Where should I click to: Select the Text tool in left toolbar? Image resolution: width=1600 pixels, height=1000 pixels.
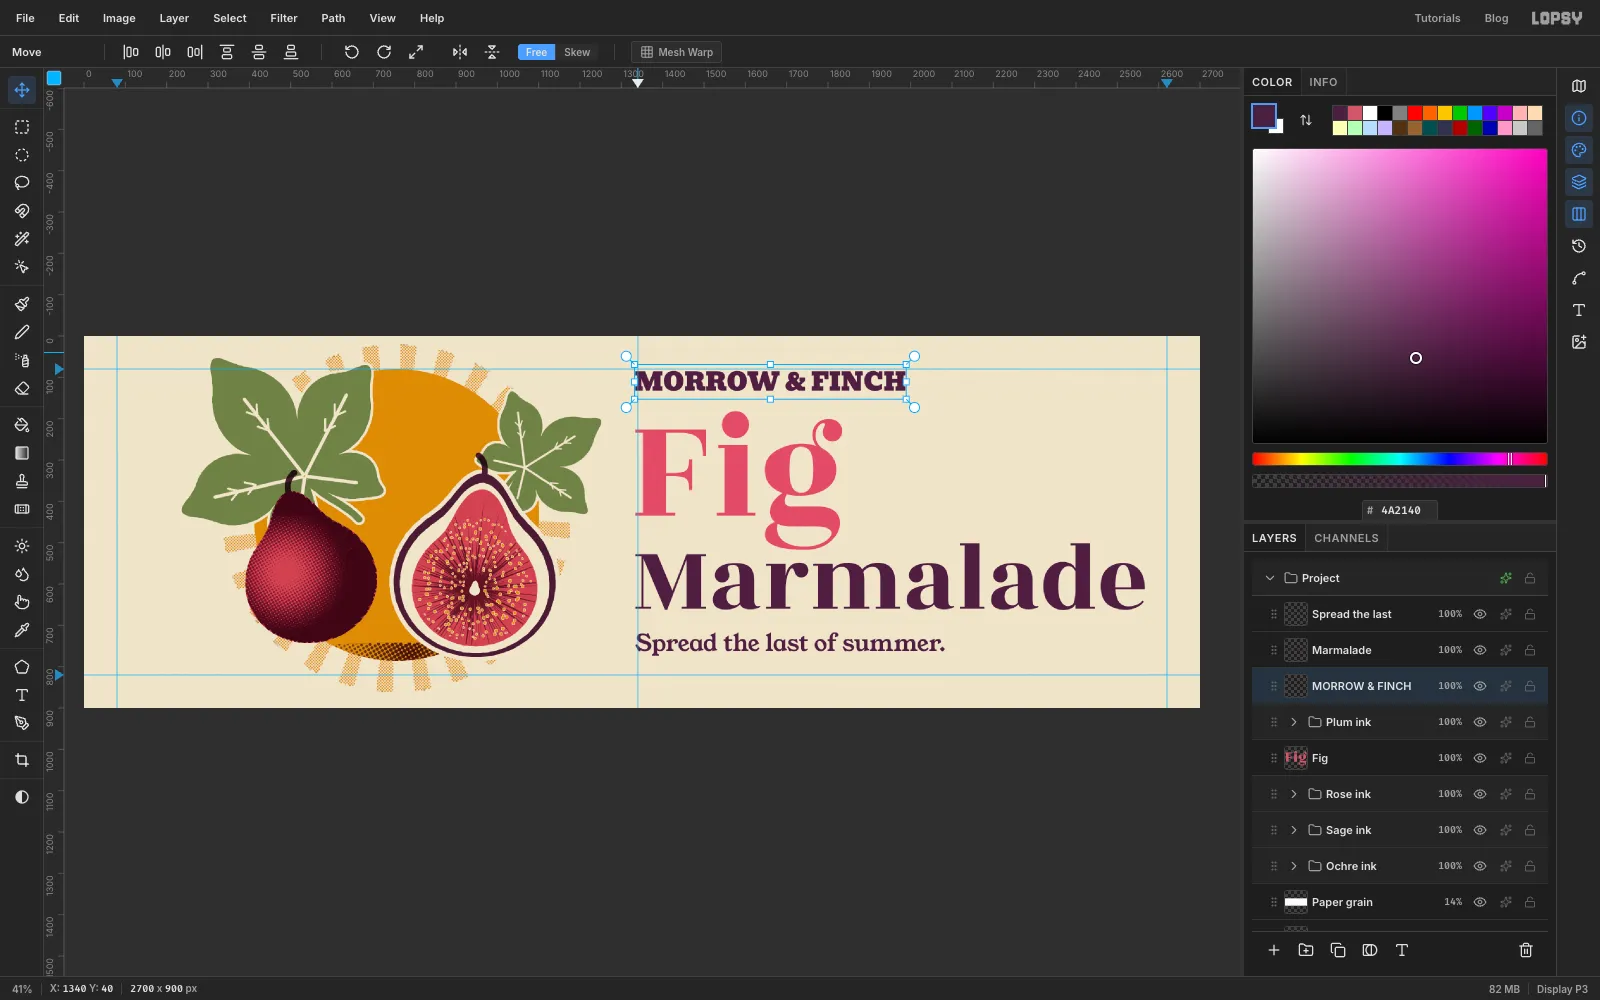[22, 695]
